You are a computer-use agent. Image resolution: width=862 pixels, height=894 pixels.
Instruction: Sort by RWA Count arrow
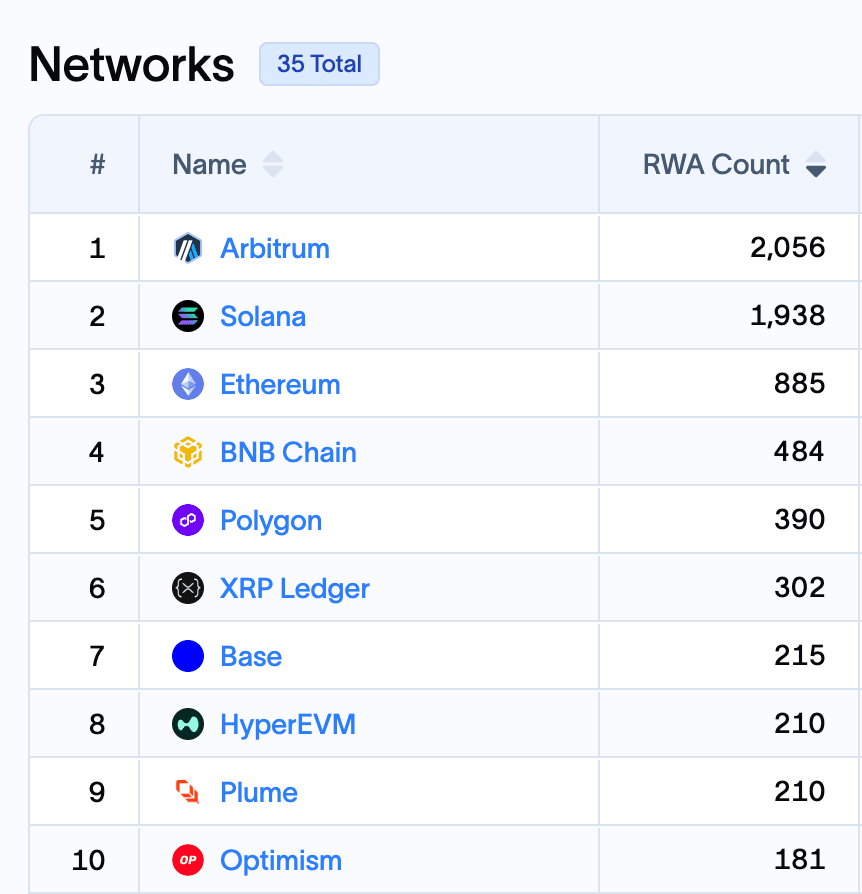point(816,164)
